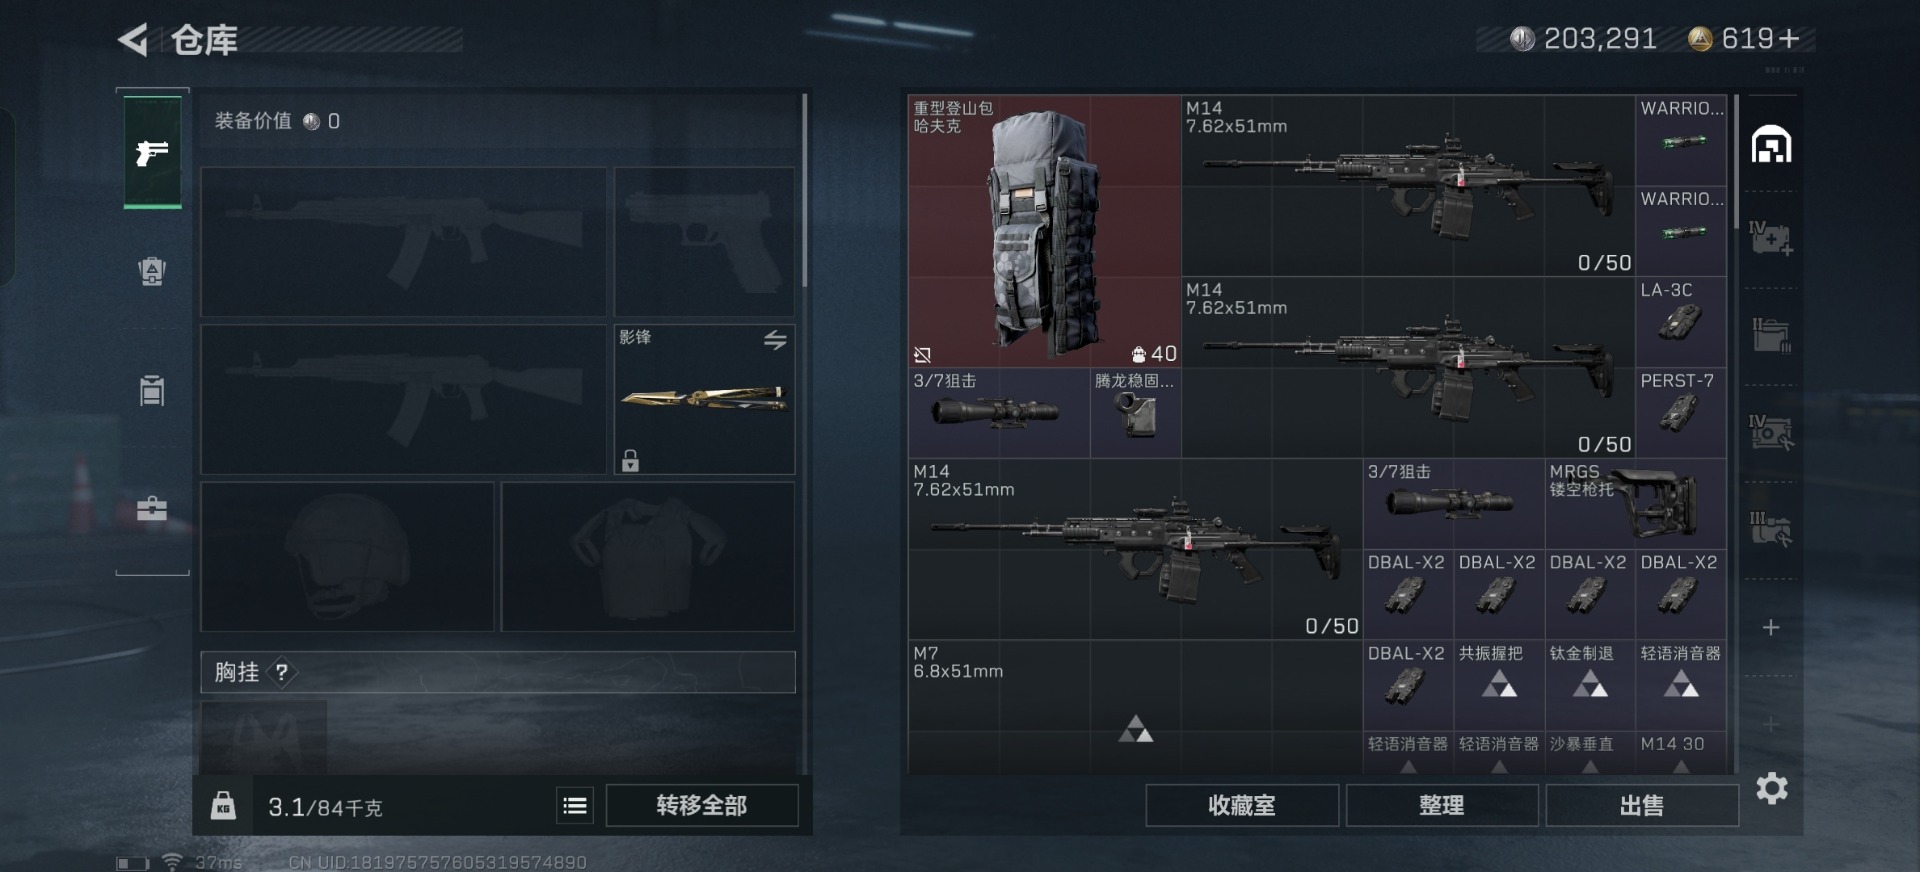Click the 出售 sell button
This screenshot has height=872, width=1920.
coord(1642,805)
